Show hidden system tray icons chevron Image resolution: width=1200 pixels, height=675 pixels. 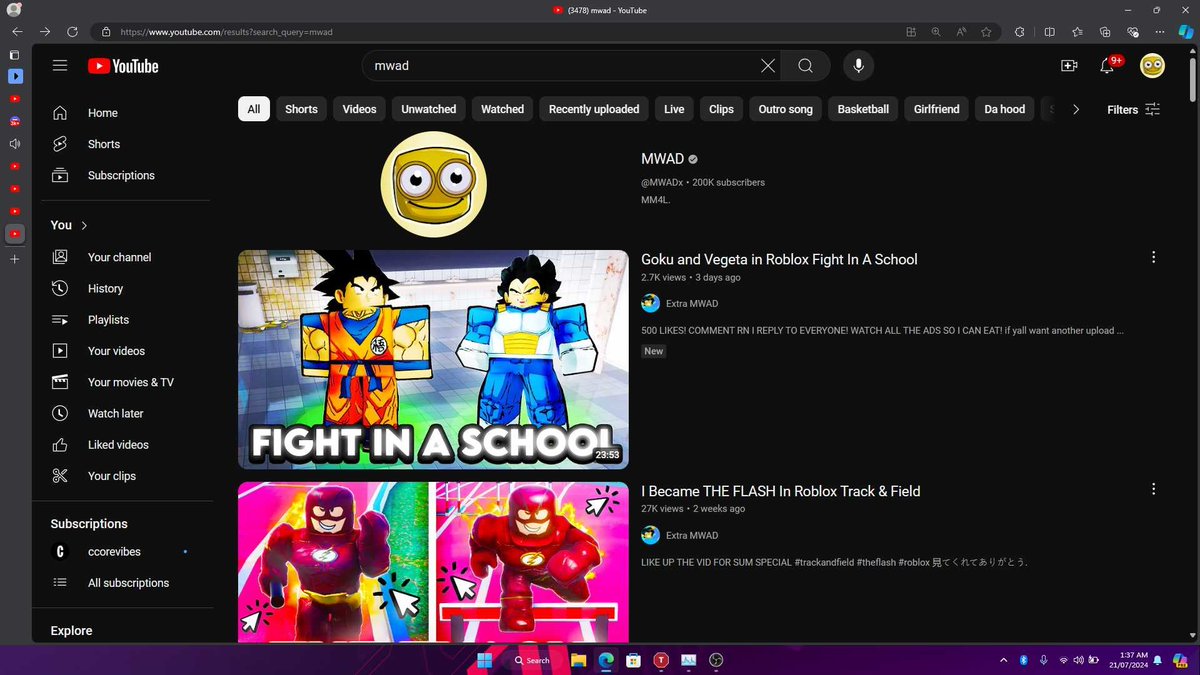coord(1005,660)
